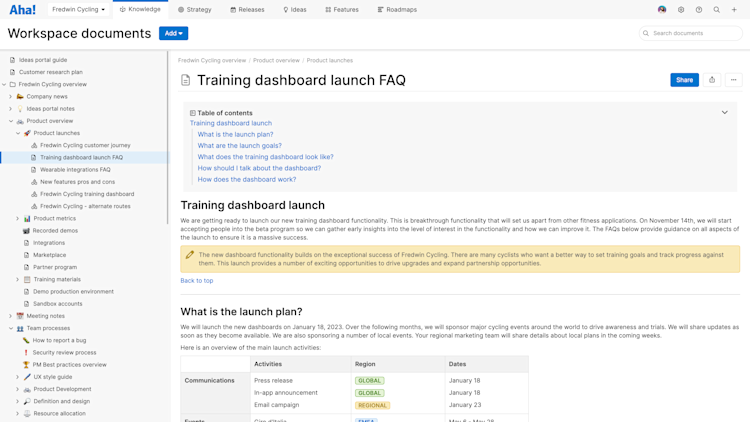Click the Table of contents list icon
The height and width of the screenshot is (422, 750).
193,113
